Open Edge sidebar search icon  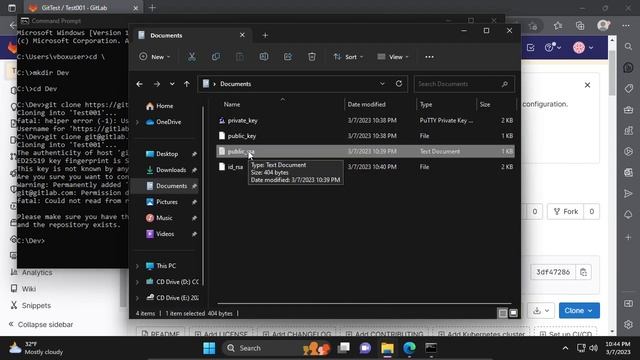pos(629,47)
